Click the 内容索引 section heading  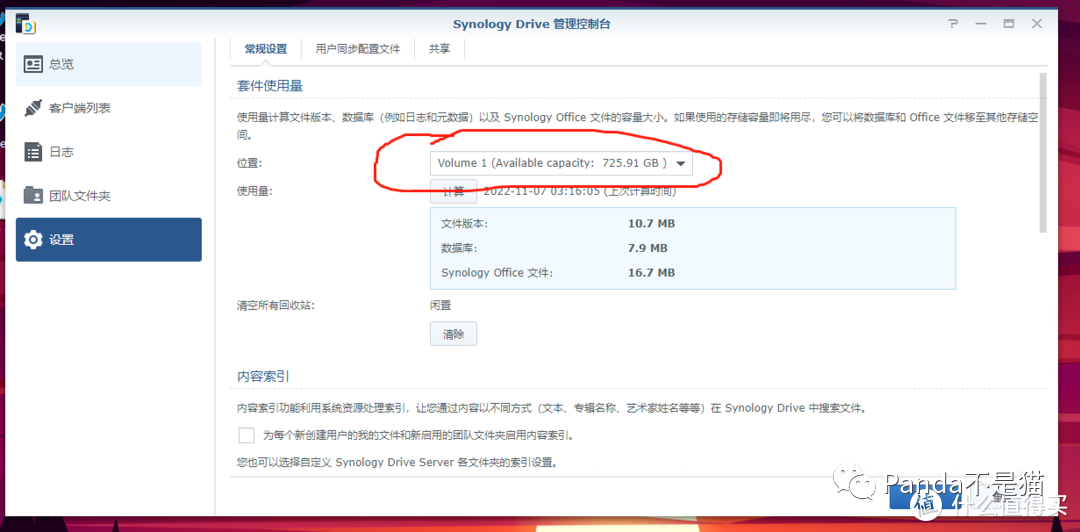point(263,377)
